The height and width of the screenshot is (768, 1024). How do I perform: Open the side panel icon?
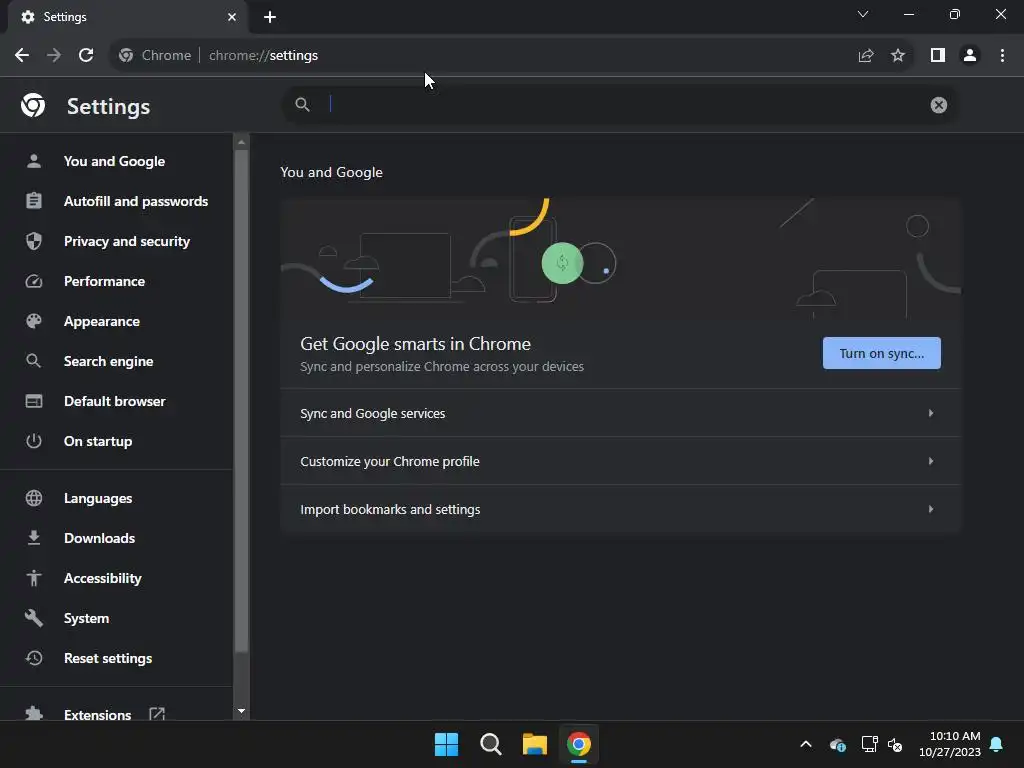(938, 56)
